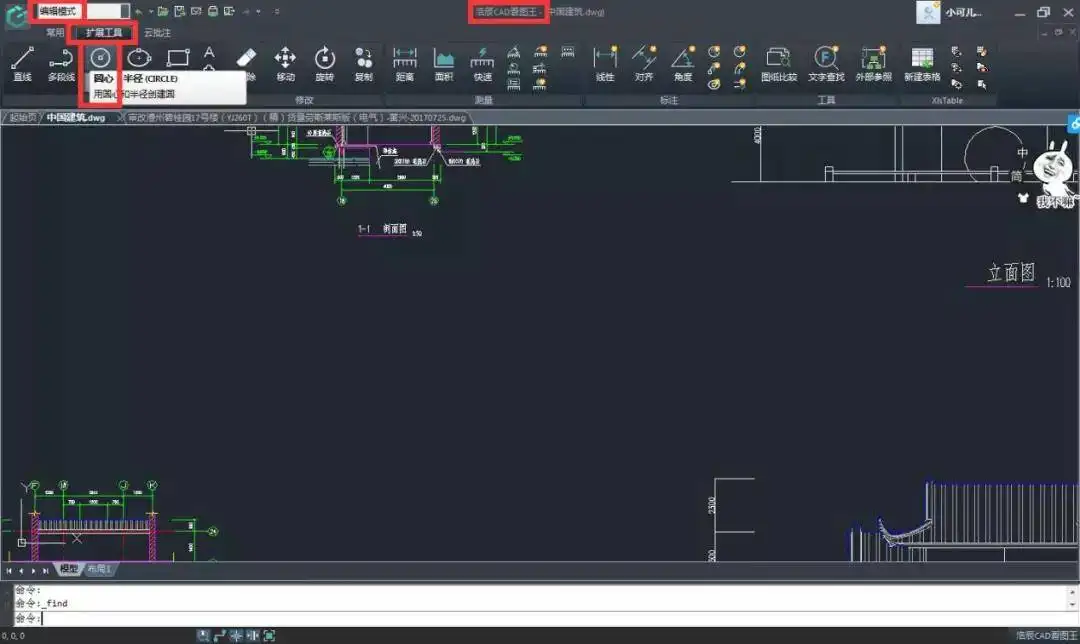Add a 角度 angle dimension
Viewport: 1080px width, 644px height.
coord(683,63)
